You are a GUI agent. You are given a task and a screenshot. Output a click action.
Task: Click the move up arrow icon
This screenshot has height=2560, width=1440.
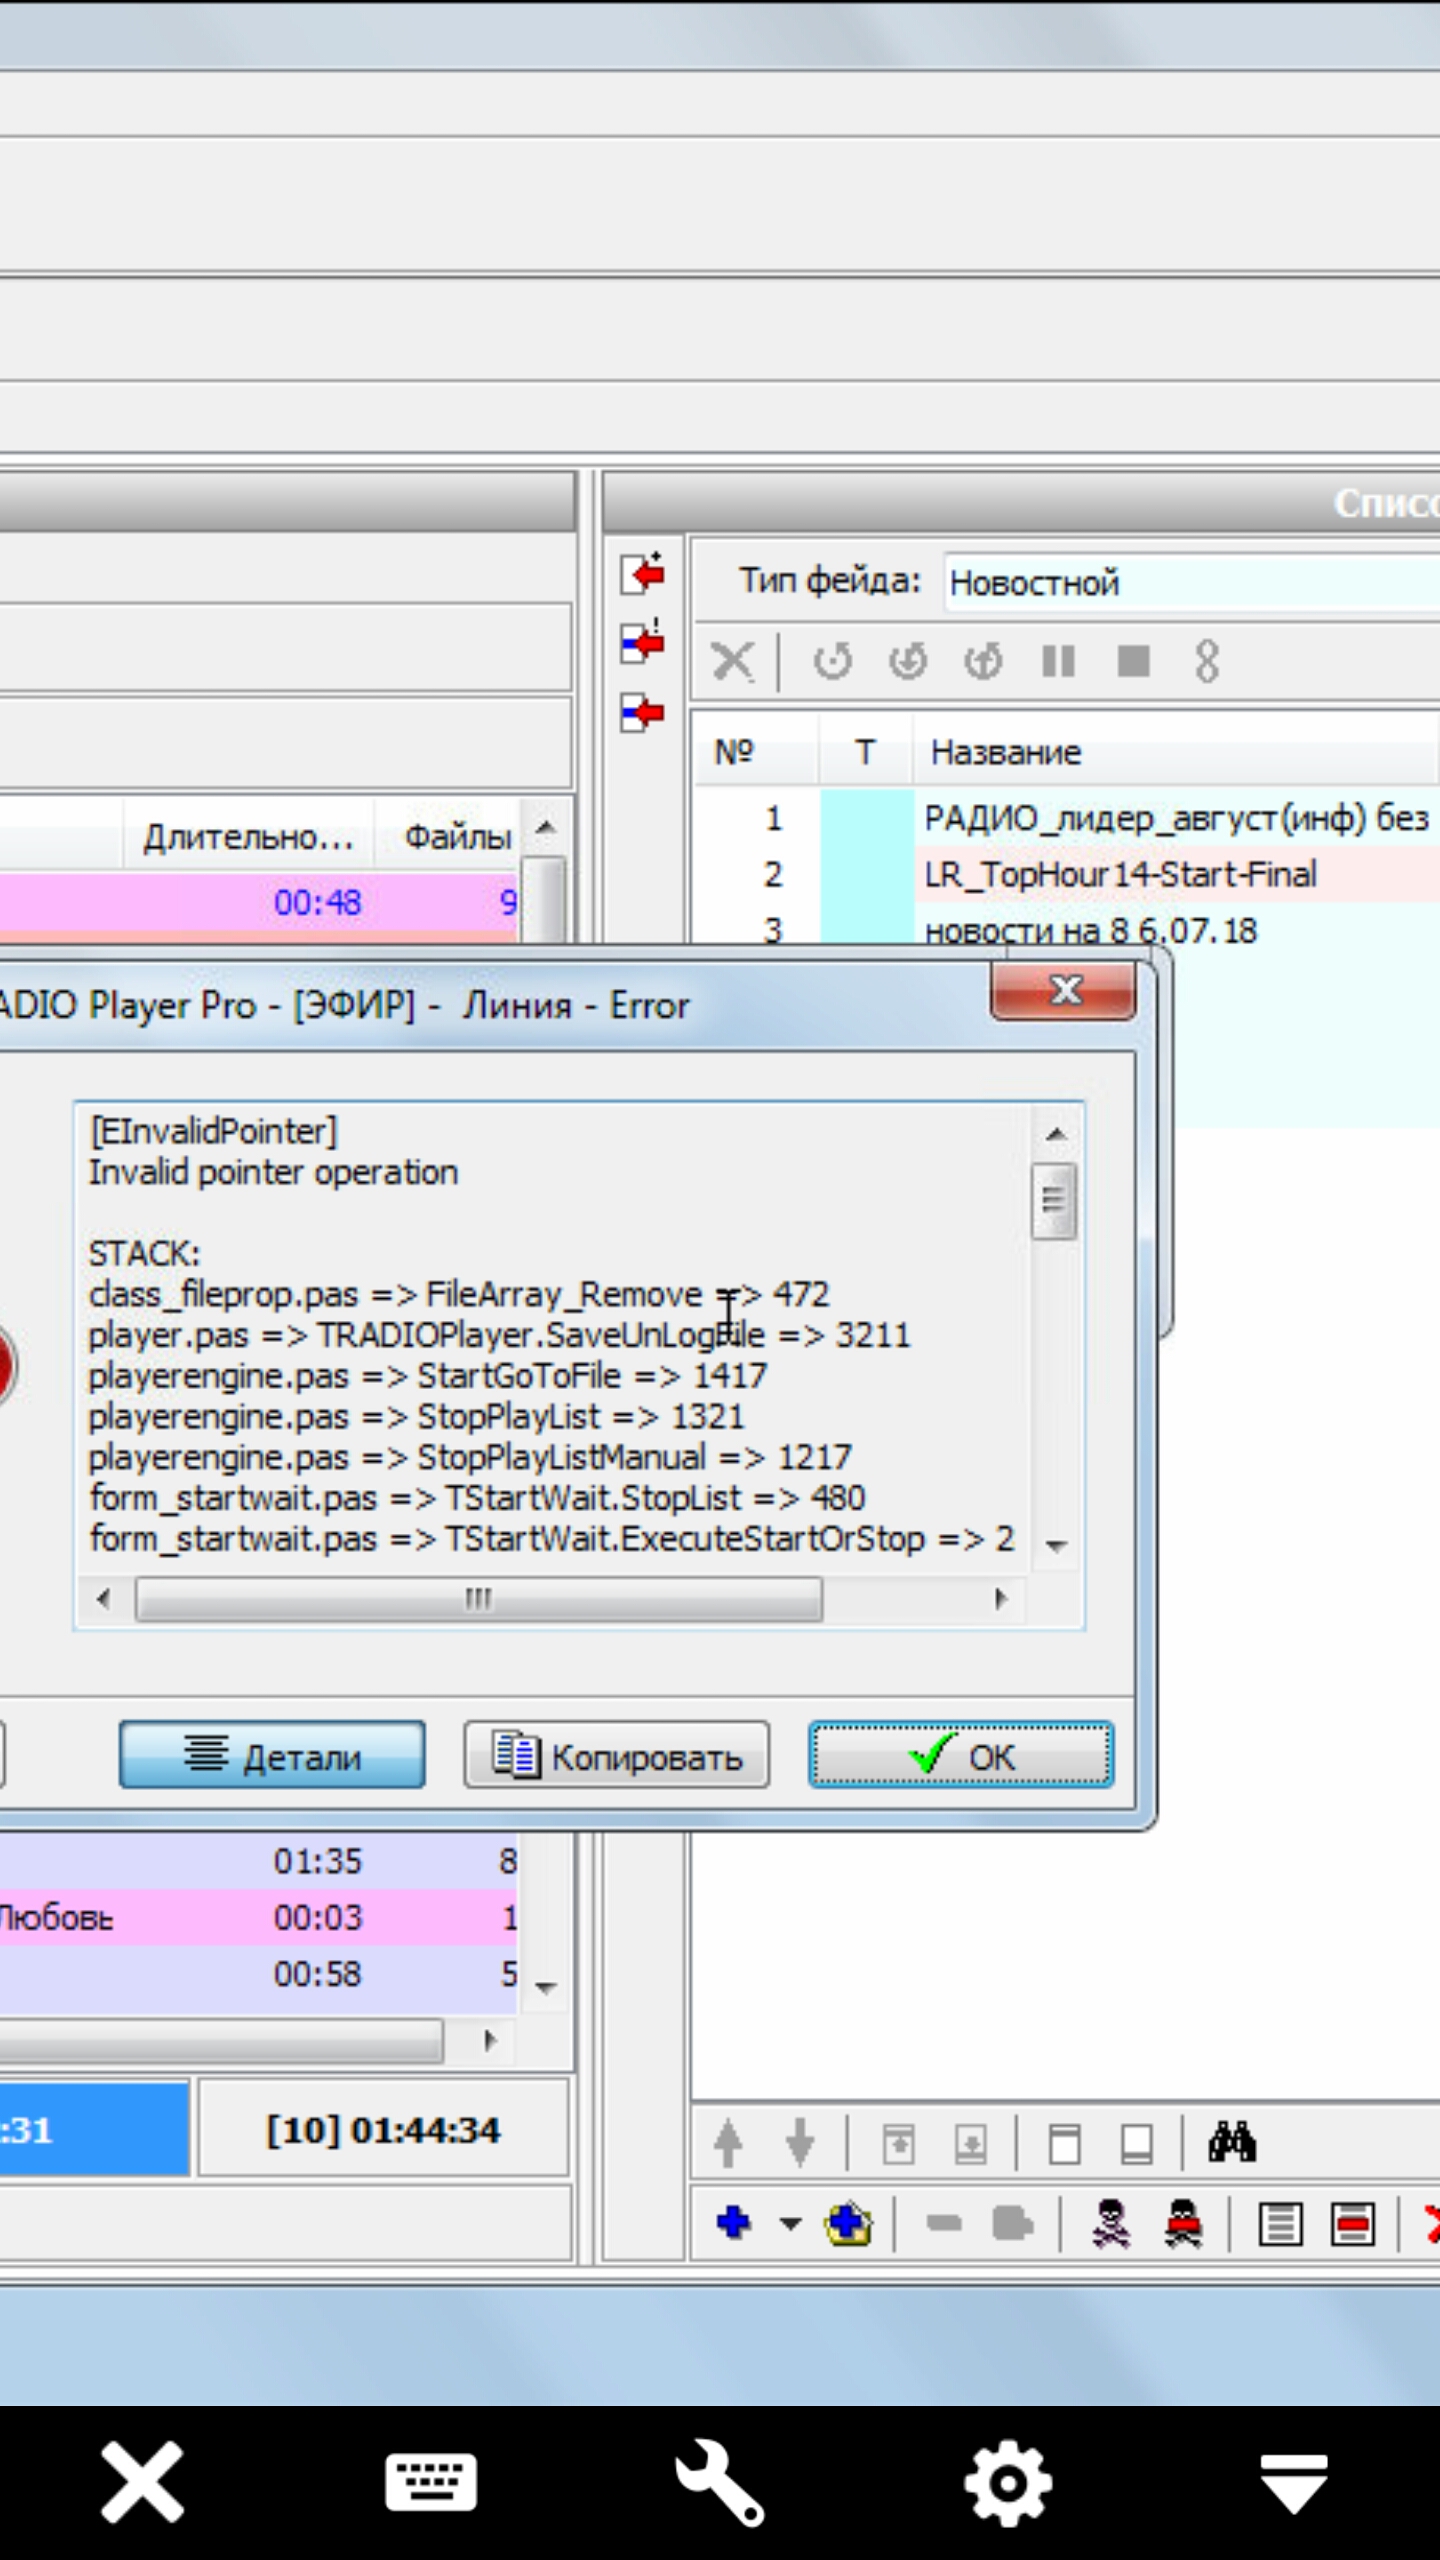[728, 2143]
